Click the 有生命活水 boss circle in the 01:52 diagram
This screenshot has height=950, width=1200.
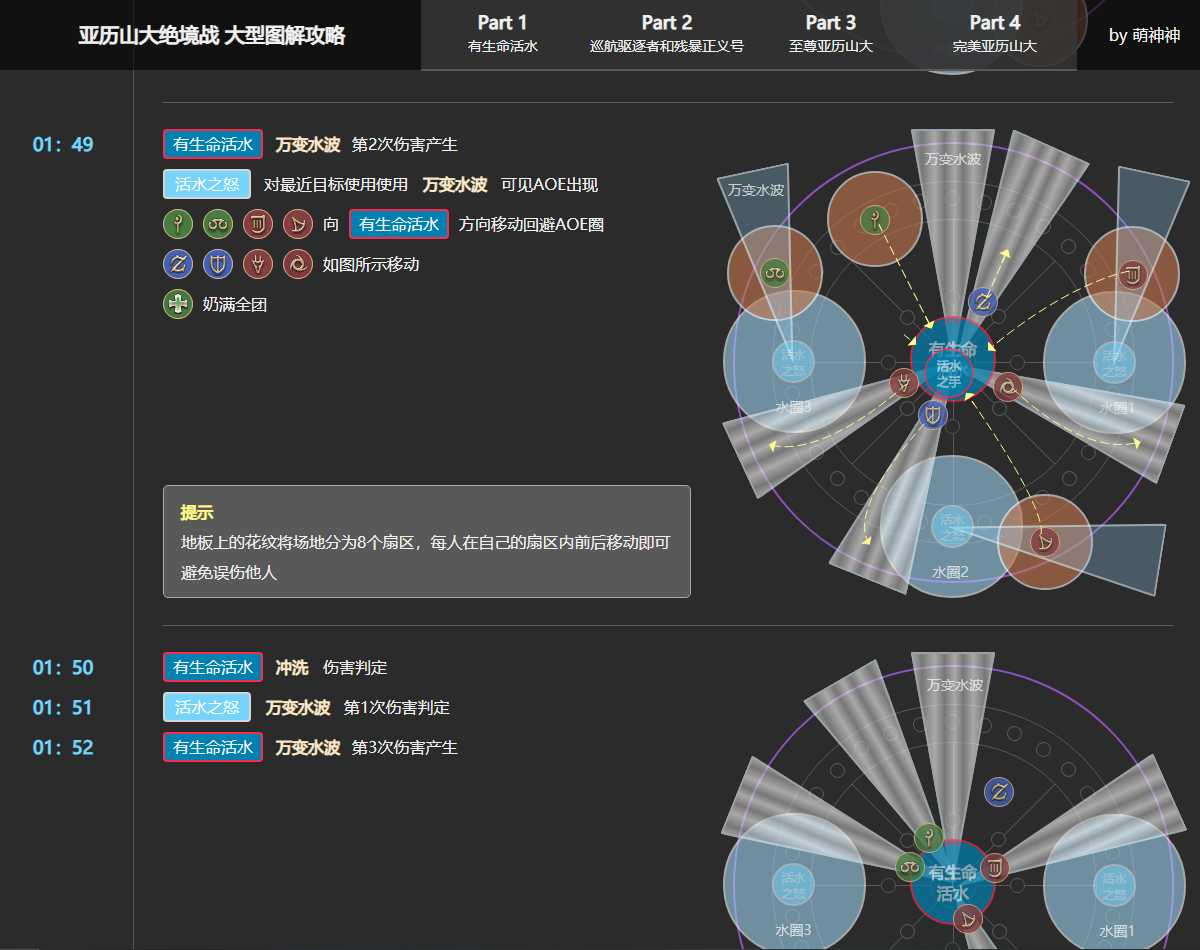tap(952, 883)
